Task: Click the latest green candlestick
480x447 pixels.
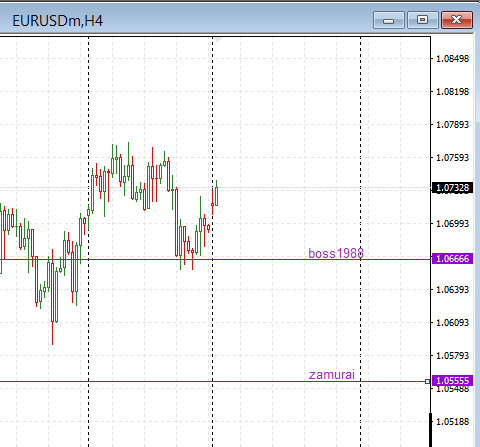Action: (x=216, y=196)
